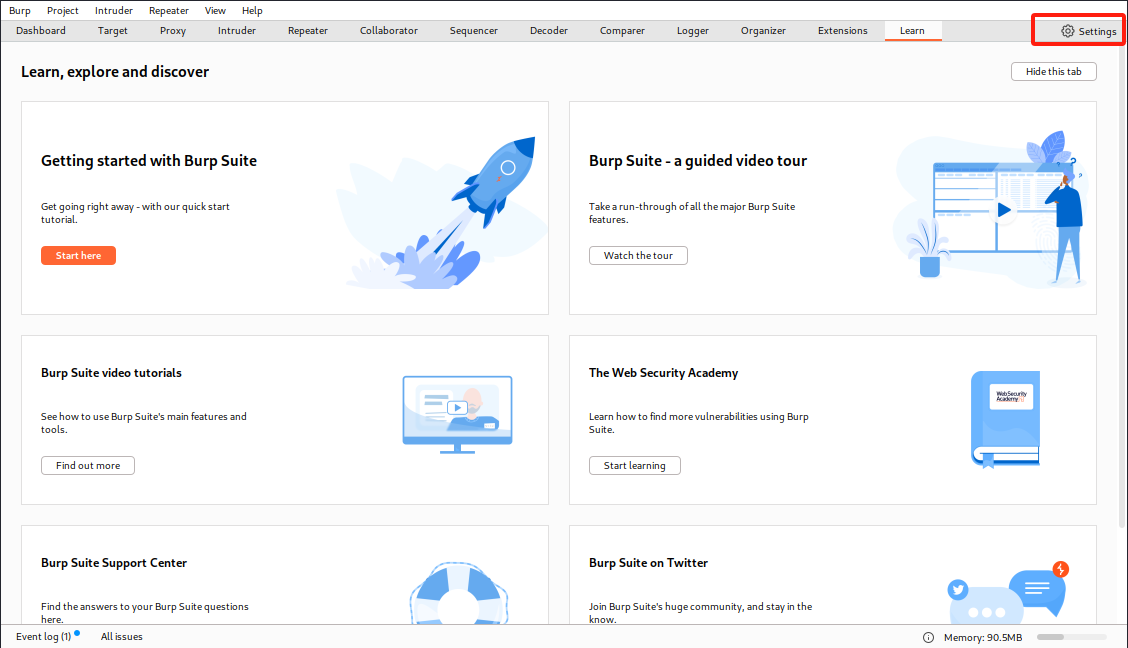Select the Learn tab
Screen dimensions: 1128x648
[x=912, y=31]
